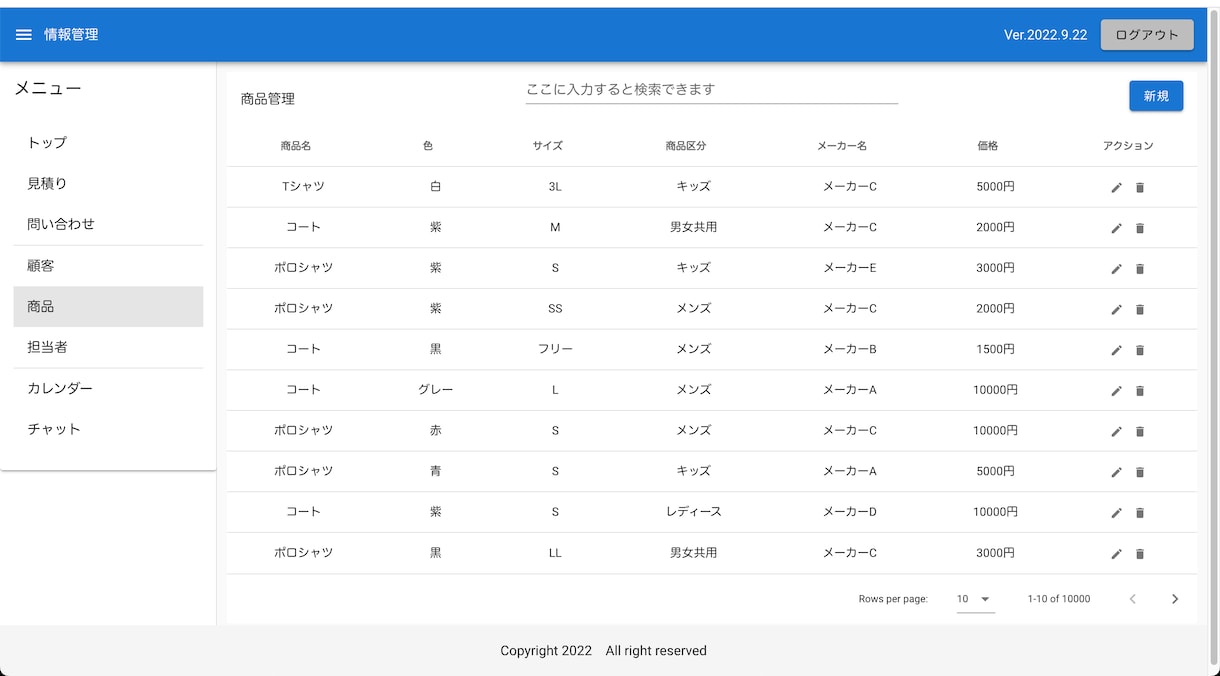
Task: Click the LL size cell
Action: coord(555,553)
